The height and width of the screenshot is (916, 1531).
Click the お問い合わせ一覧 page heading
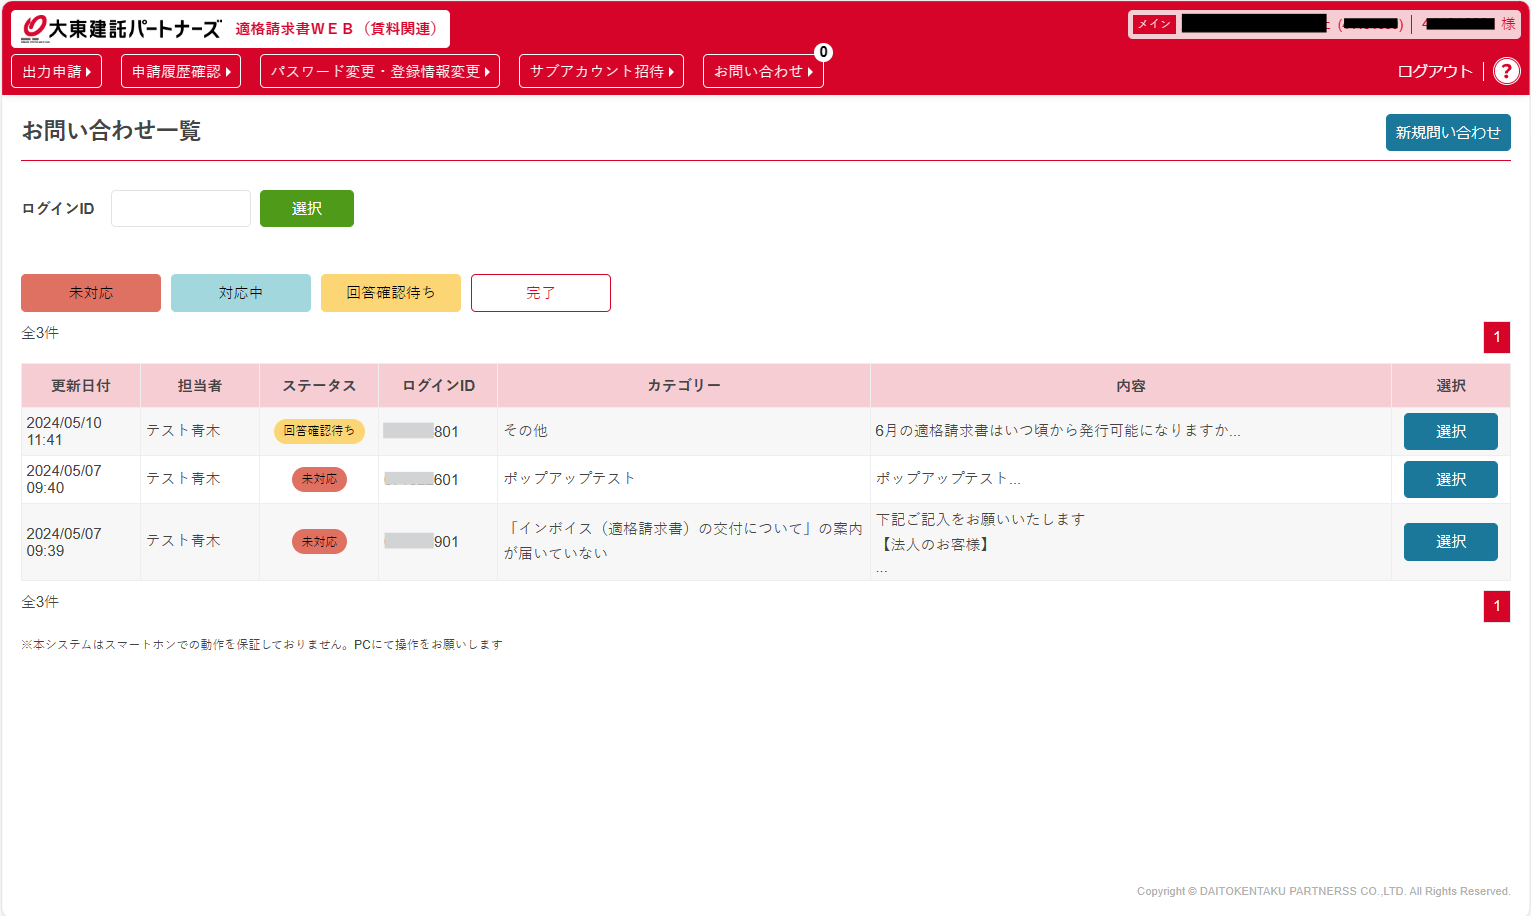click(x=111, y=131)
